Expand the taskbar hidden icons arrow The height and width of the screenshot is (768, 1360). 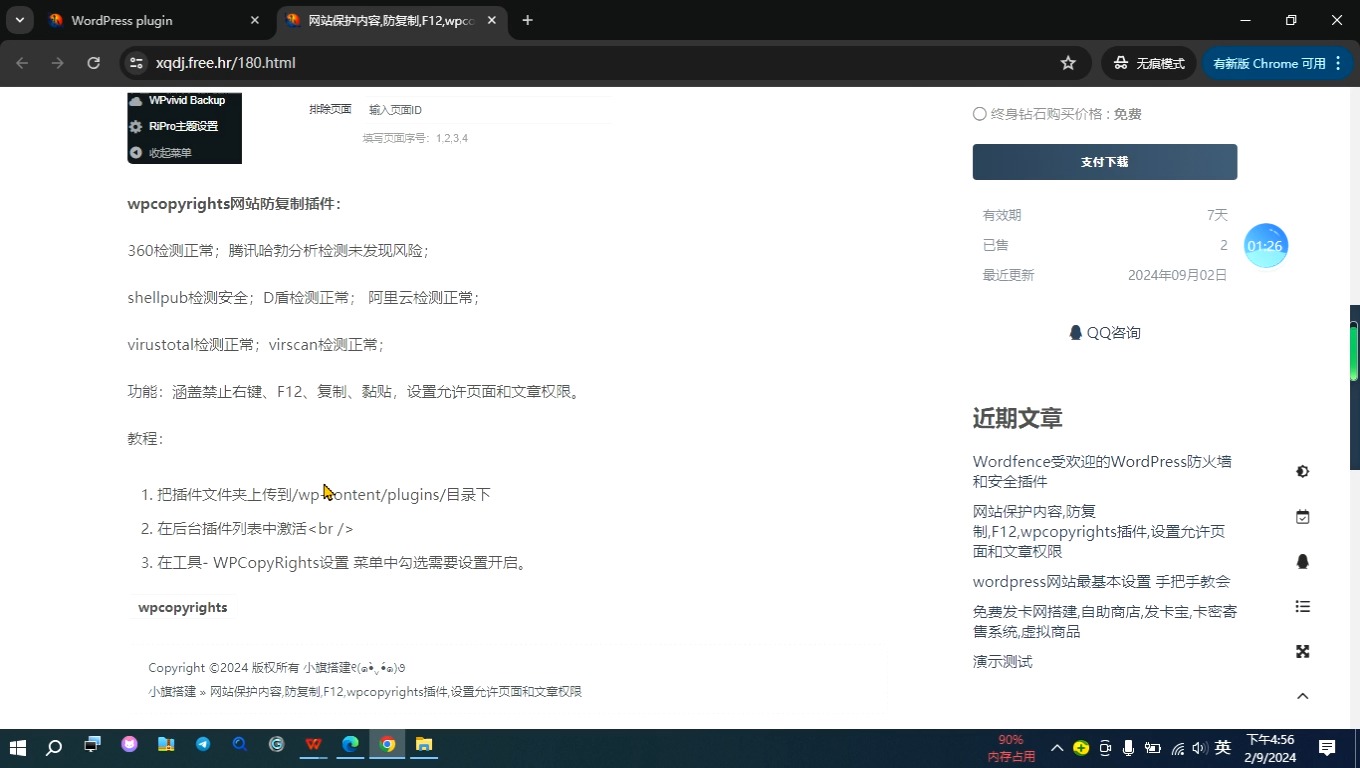(x=1056, y=747)
